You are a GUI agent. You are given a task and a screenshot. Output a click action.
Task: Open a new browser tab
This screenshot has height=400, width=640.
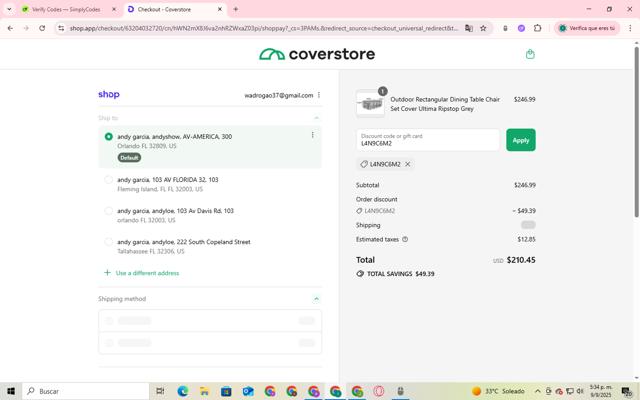[x=236, y=9]
